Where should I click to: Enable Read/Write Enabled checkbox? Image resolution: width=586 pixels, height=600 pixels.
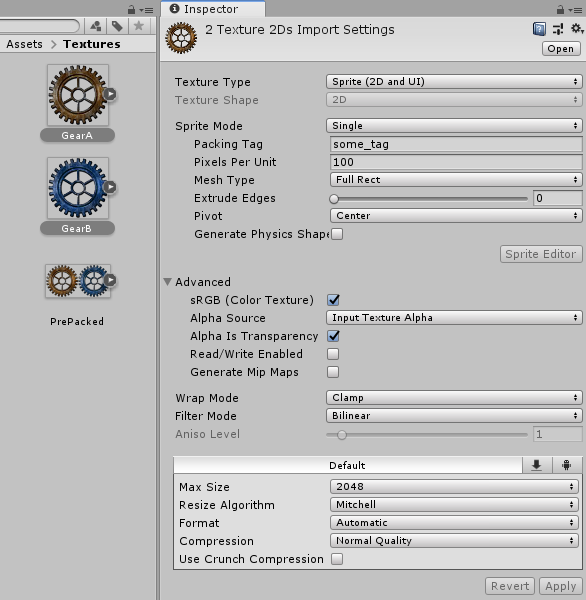[333, 354]
